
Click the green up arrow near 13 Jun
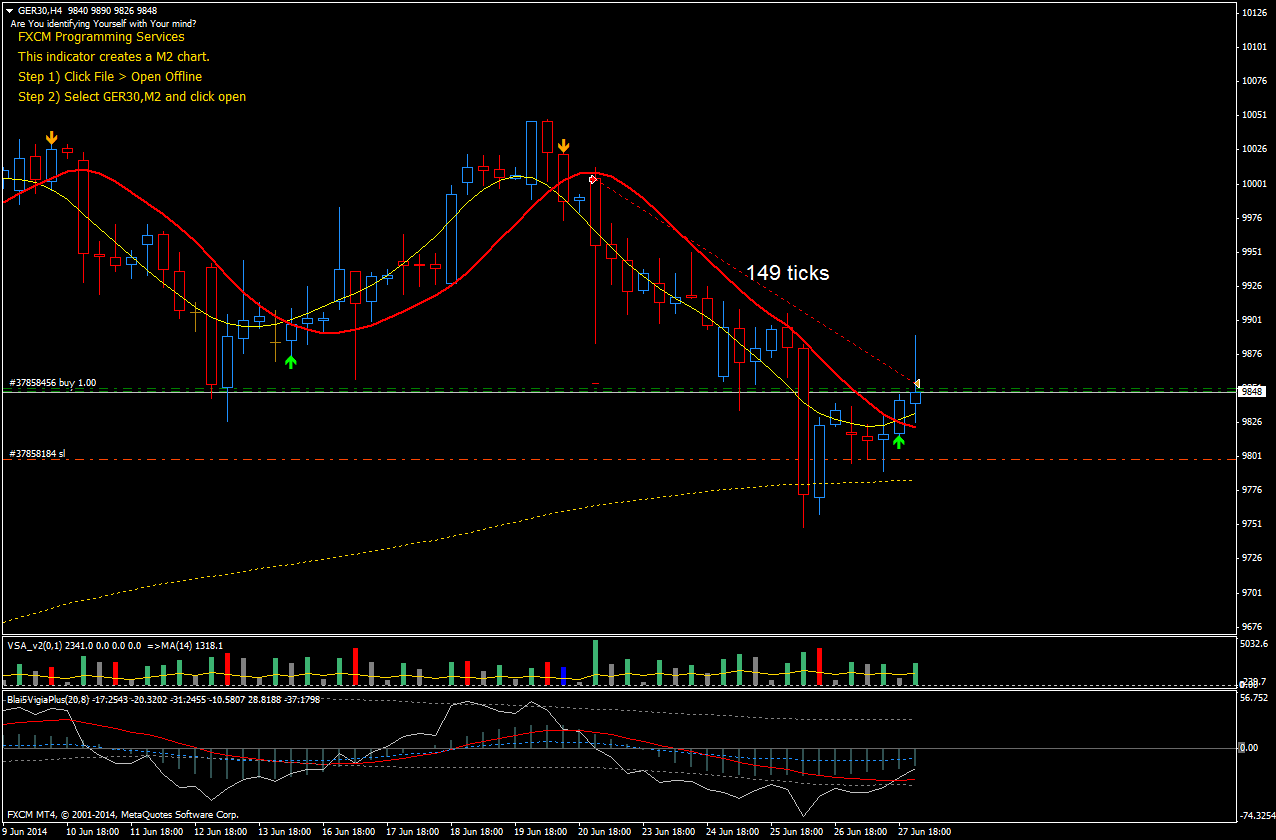291,361
